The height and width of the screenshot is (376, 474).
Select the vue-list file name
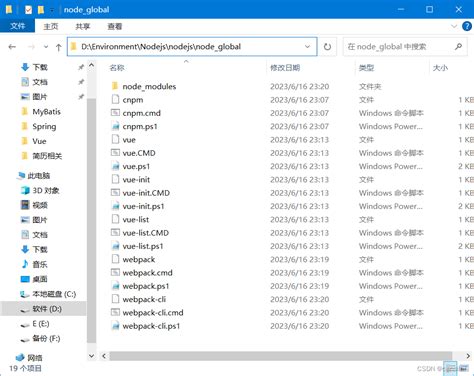[136, 220]
